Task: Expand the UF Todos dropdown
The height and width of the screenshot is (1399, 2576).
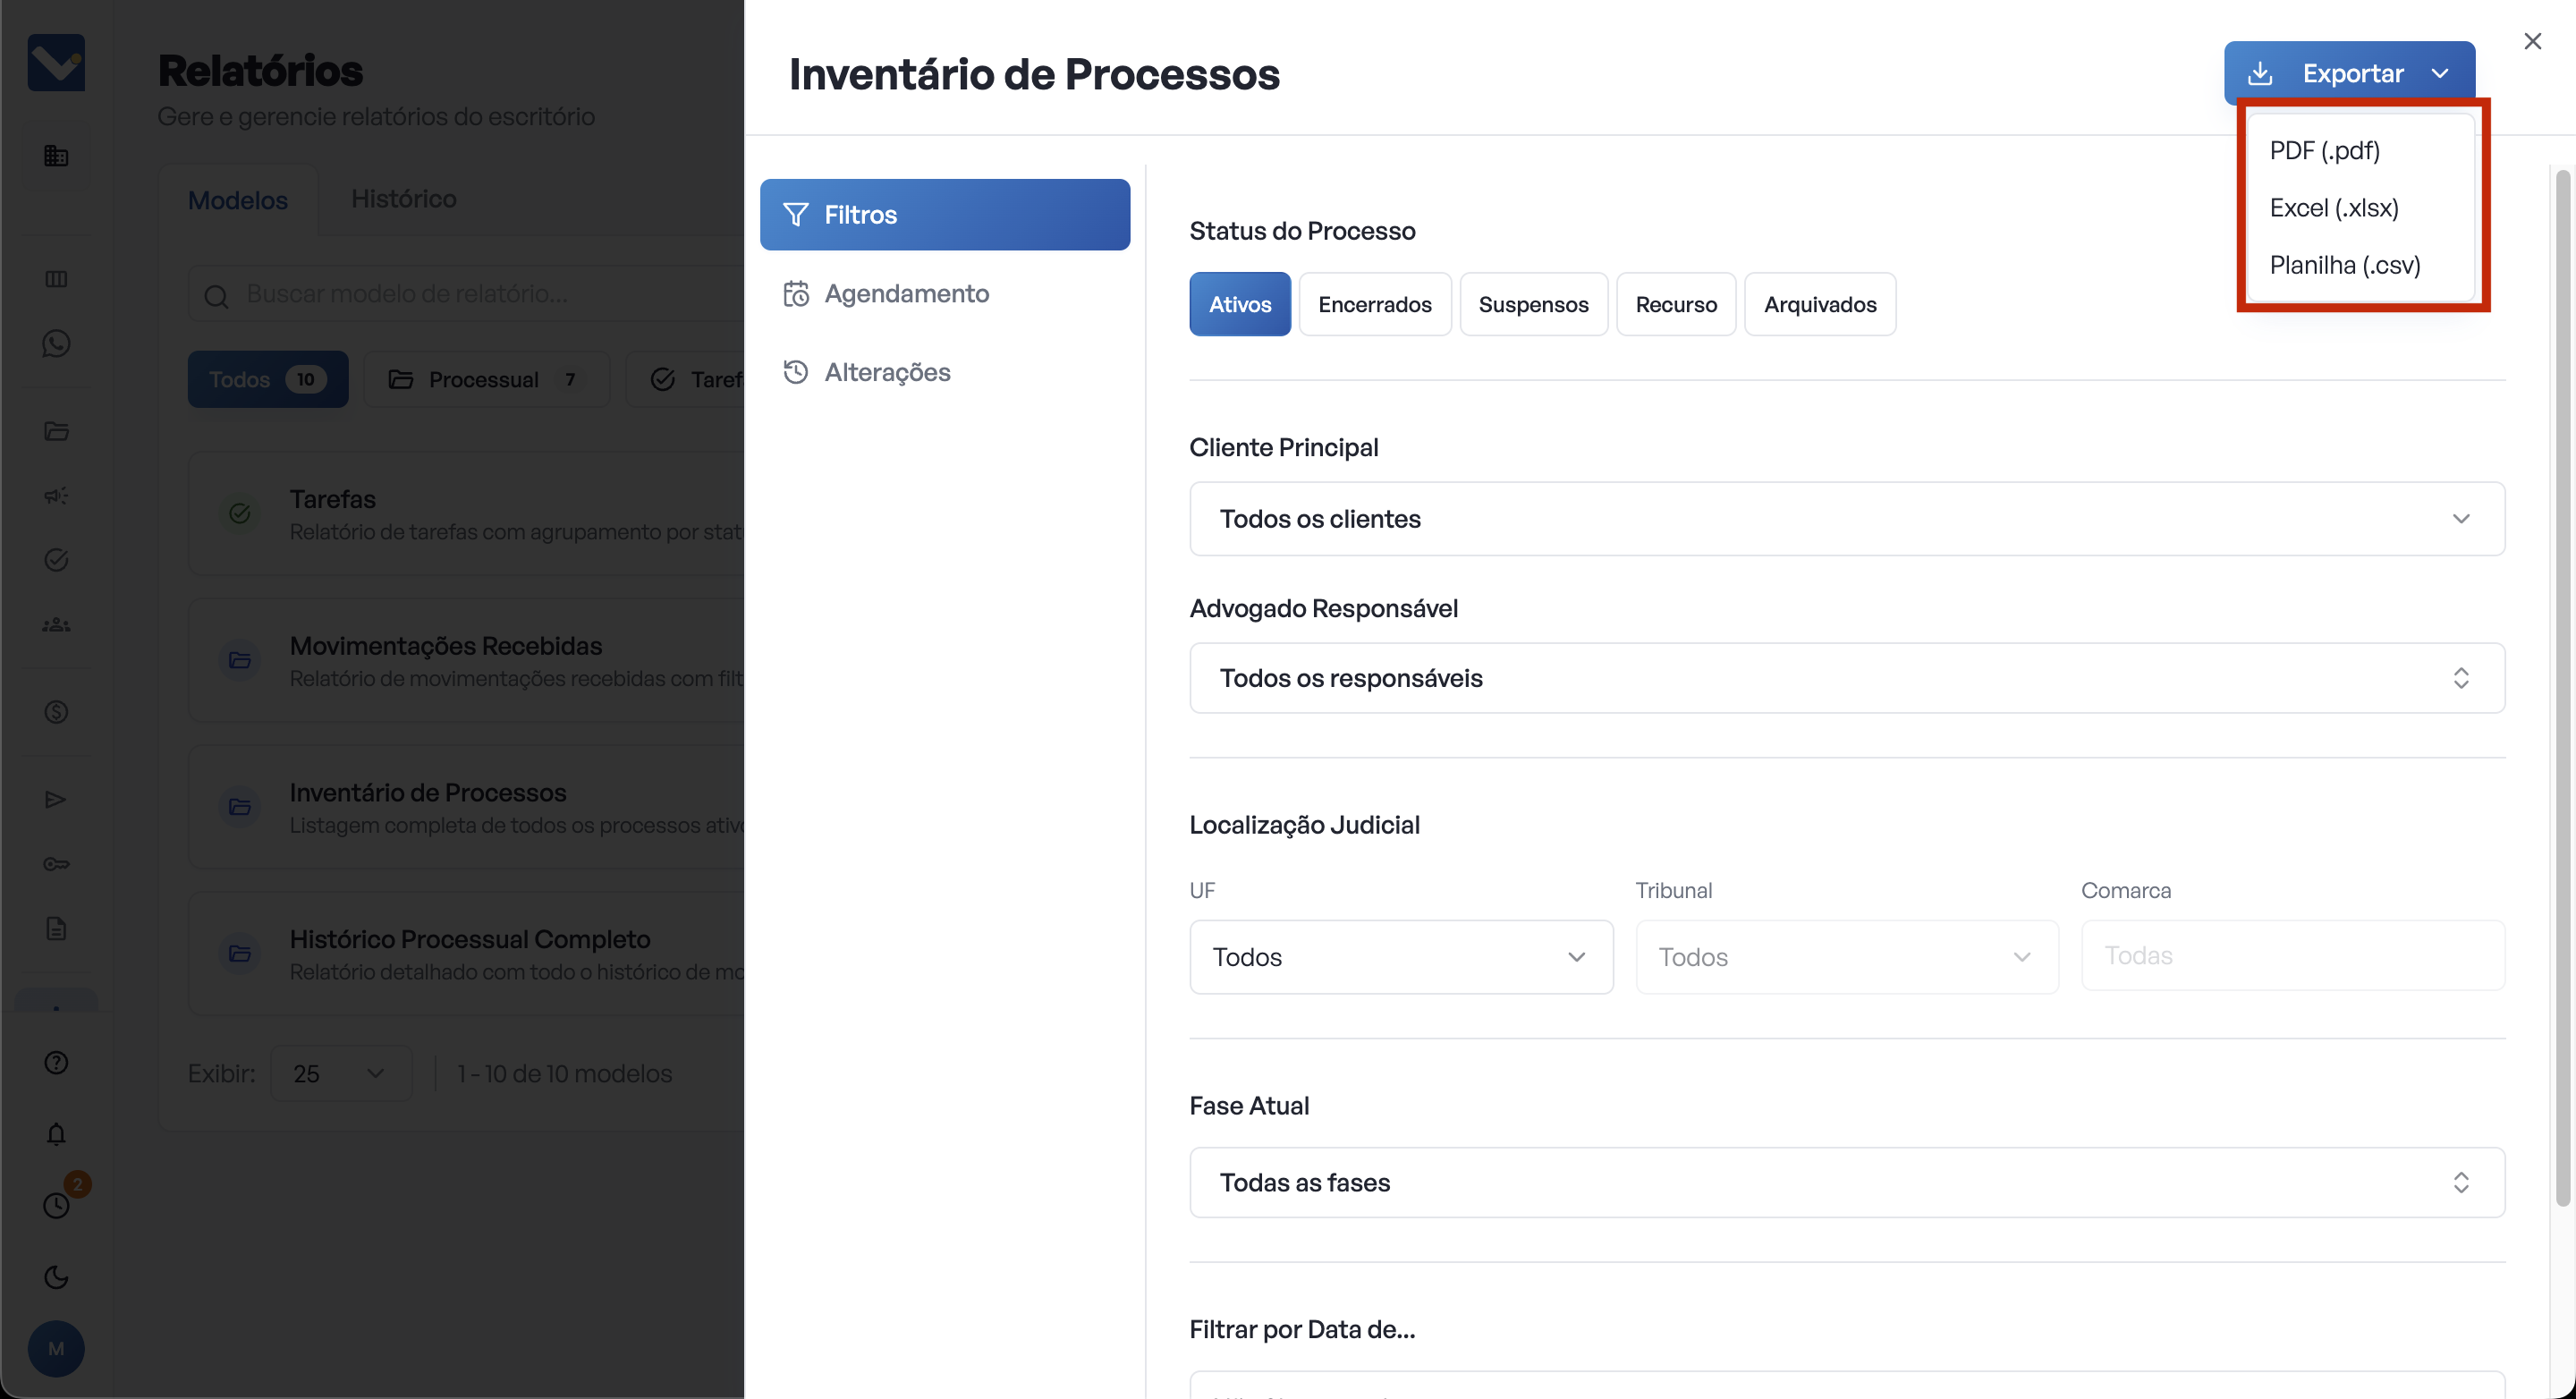Action: [x=1400, y=957]
